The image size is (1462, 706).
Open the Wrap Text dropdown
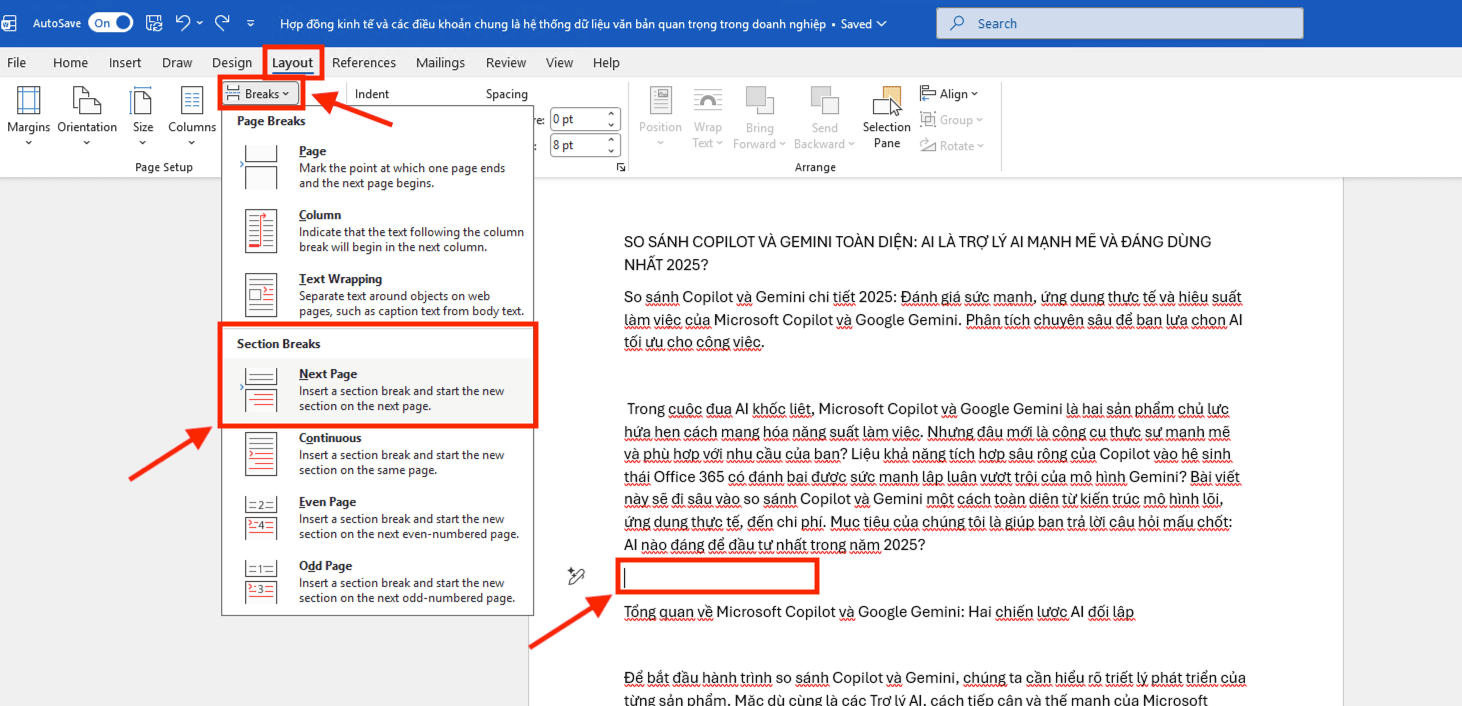[707, 116]
